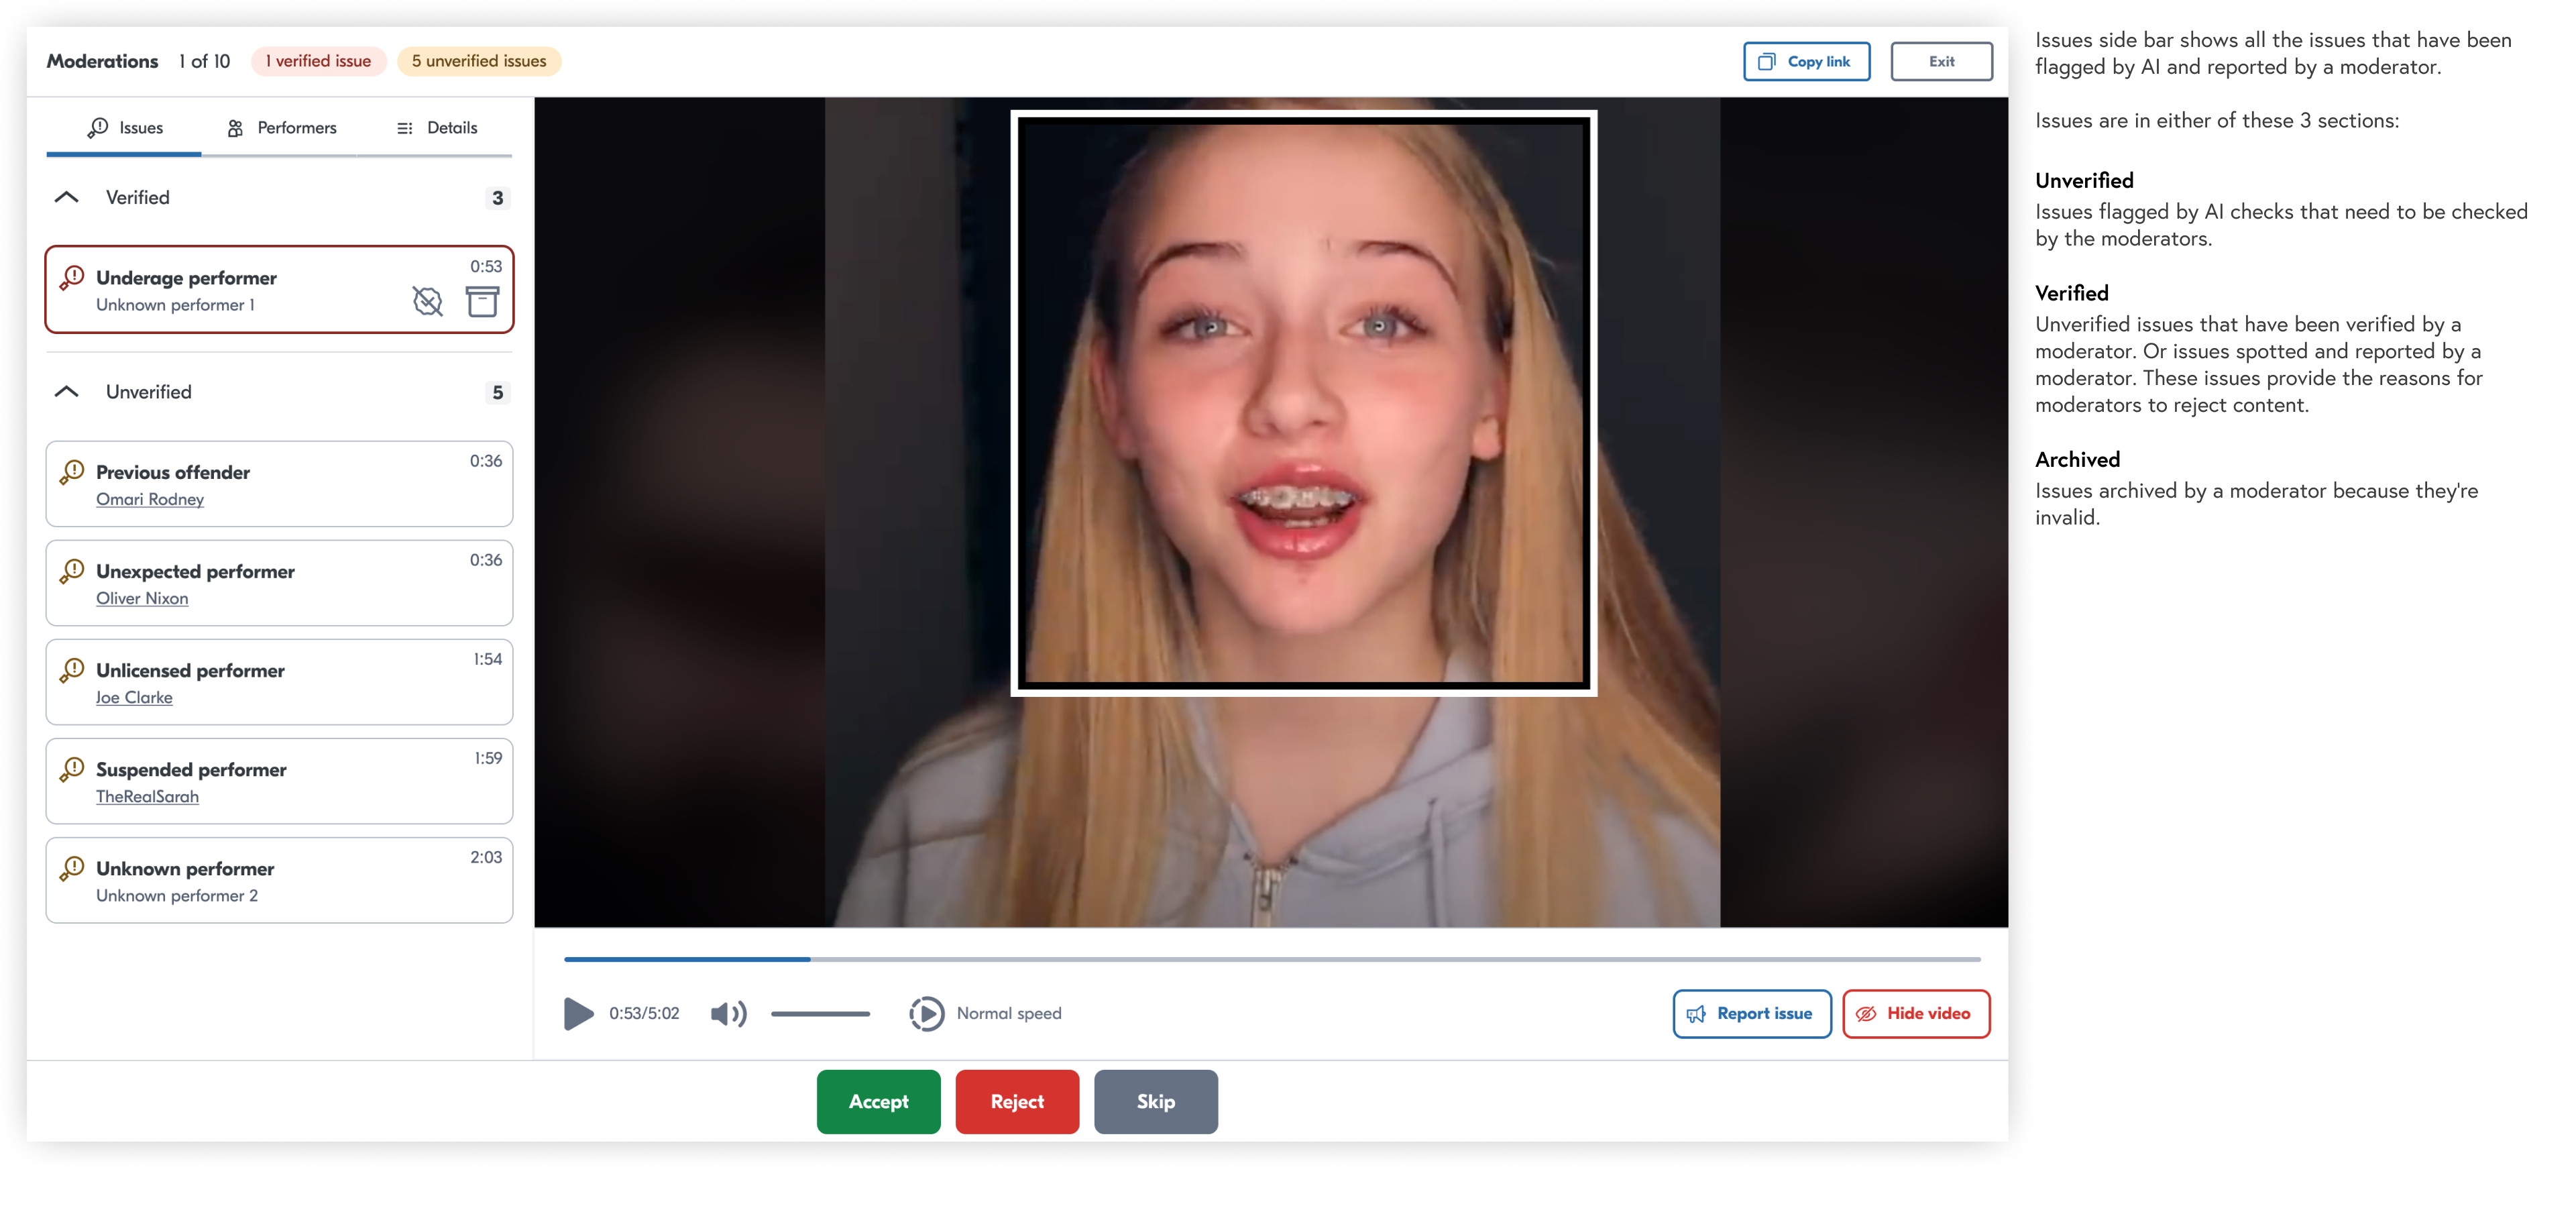Click the magnifier icon on Previous offender
2576x1206 pixels.
click(71, 472)
